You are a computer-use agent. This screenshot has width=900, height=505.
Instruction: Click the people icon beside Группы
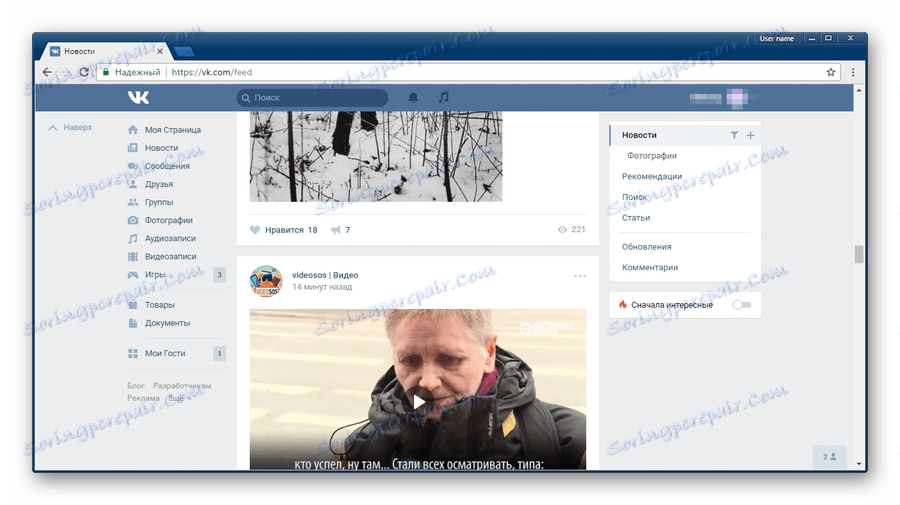[x=133, y=202]
